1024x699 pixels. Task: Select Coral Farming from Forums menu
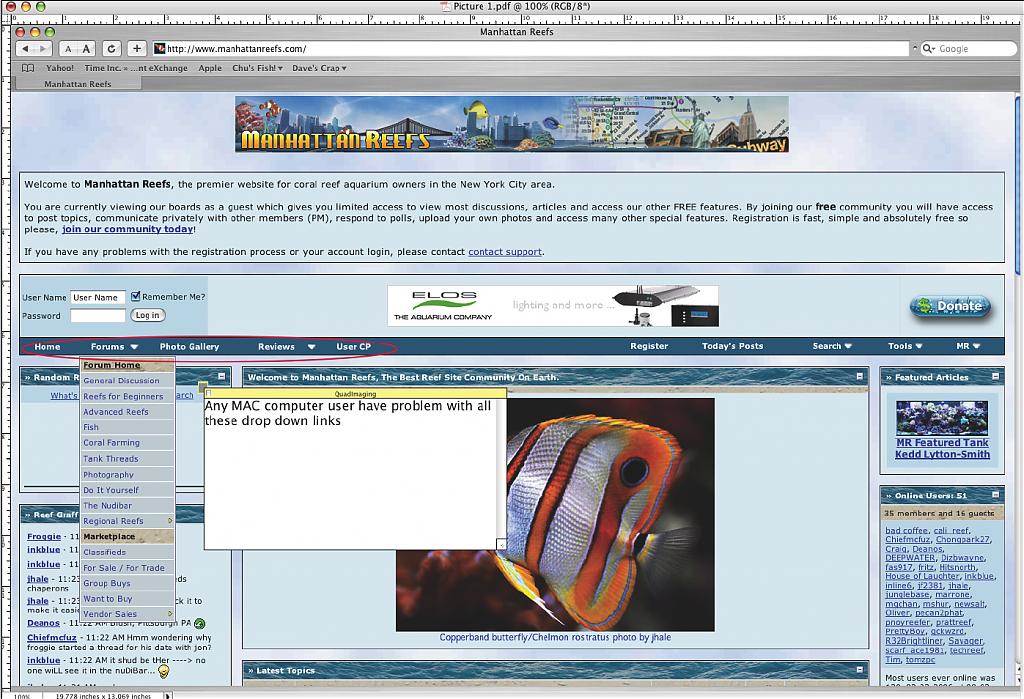click(x=112, y=443)
